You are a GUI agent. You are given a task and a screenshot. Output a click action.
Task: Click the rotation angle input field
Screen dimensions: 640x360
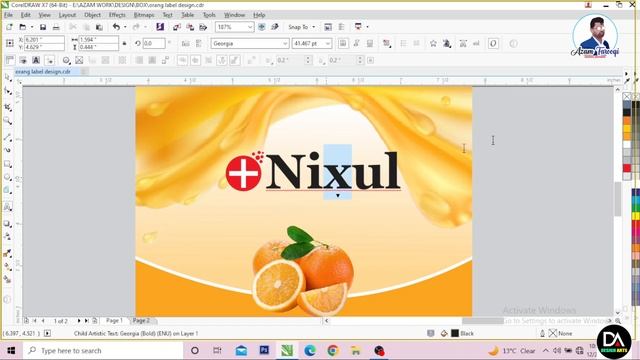154,43
